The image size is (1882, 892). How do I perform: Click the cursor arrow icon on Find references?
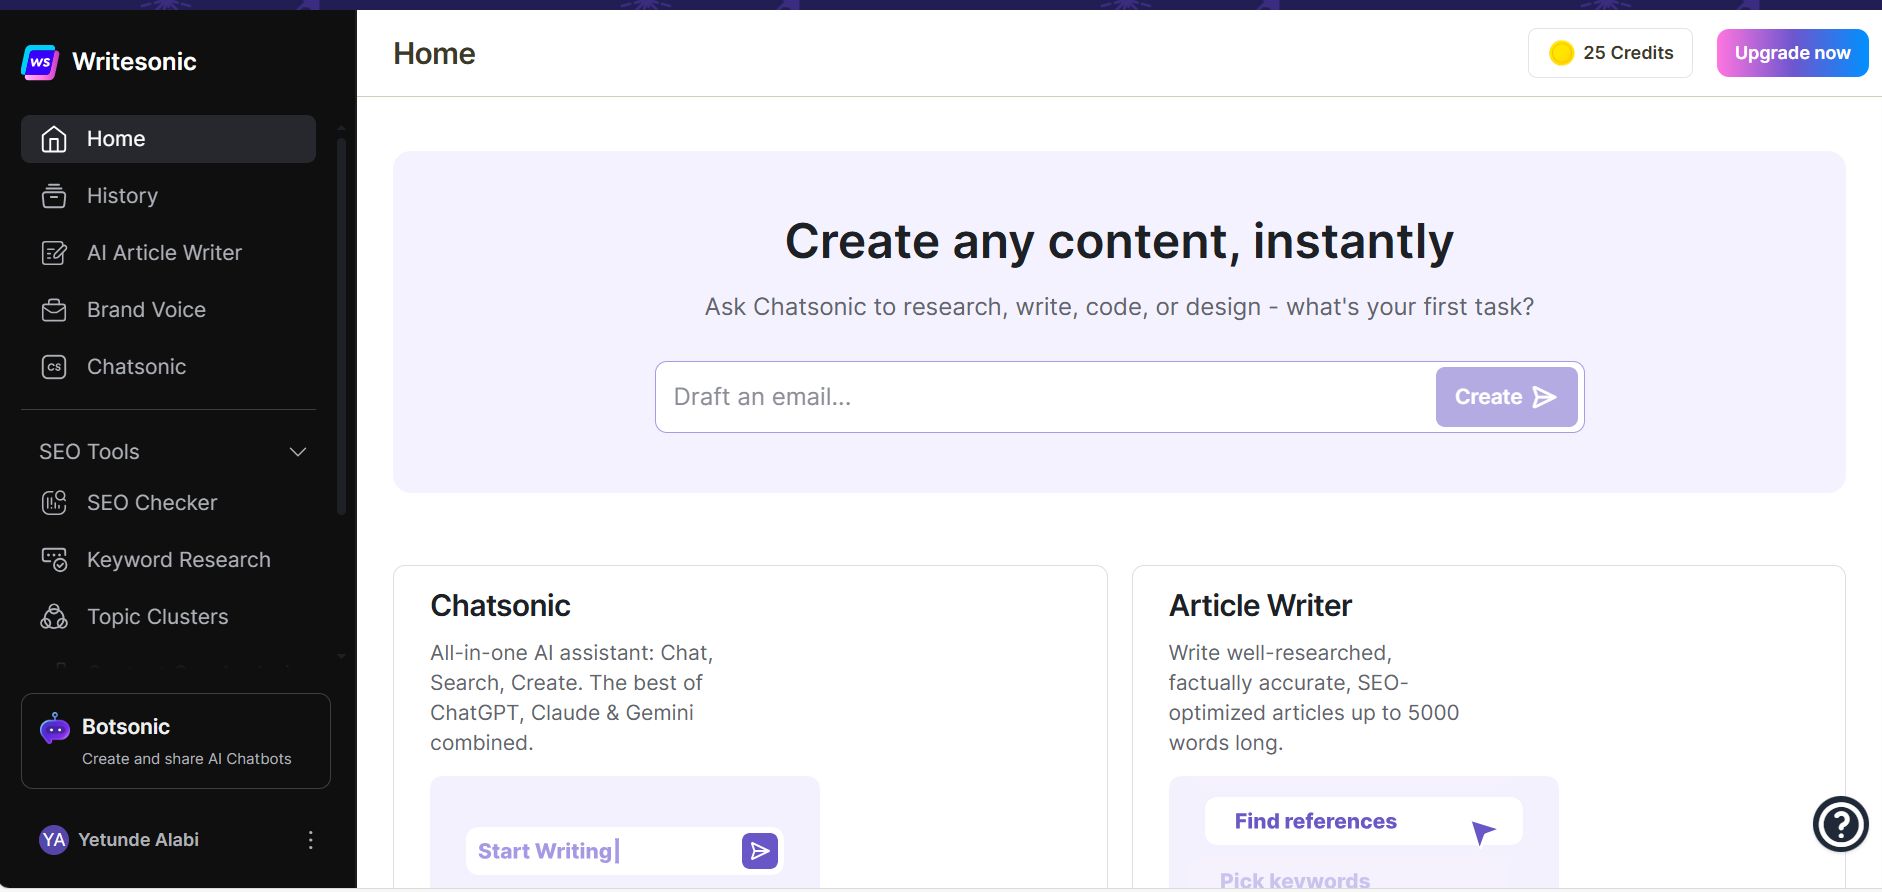1483,832
